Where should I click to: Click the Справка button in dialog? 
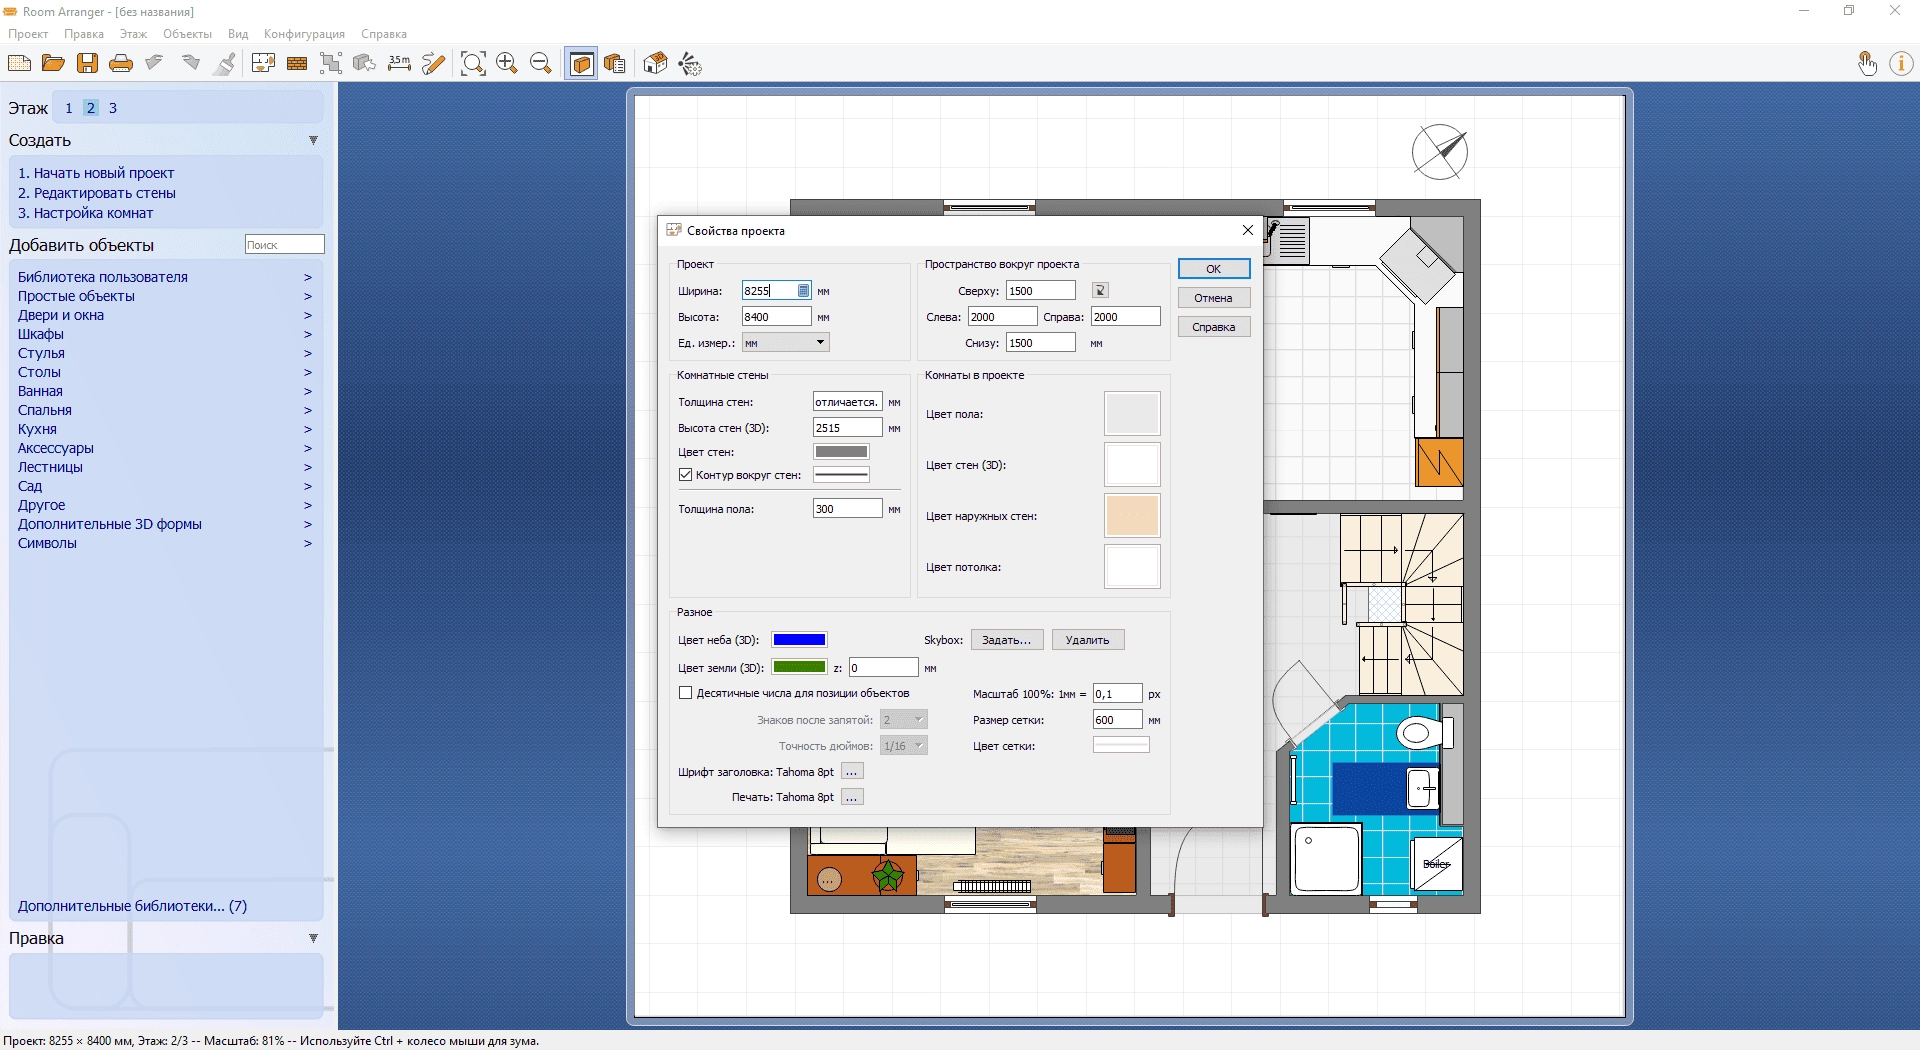1214,327
